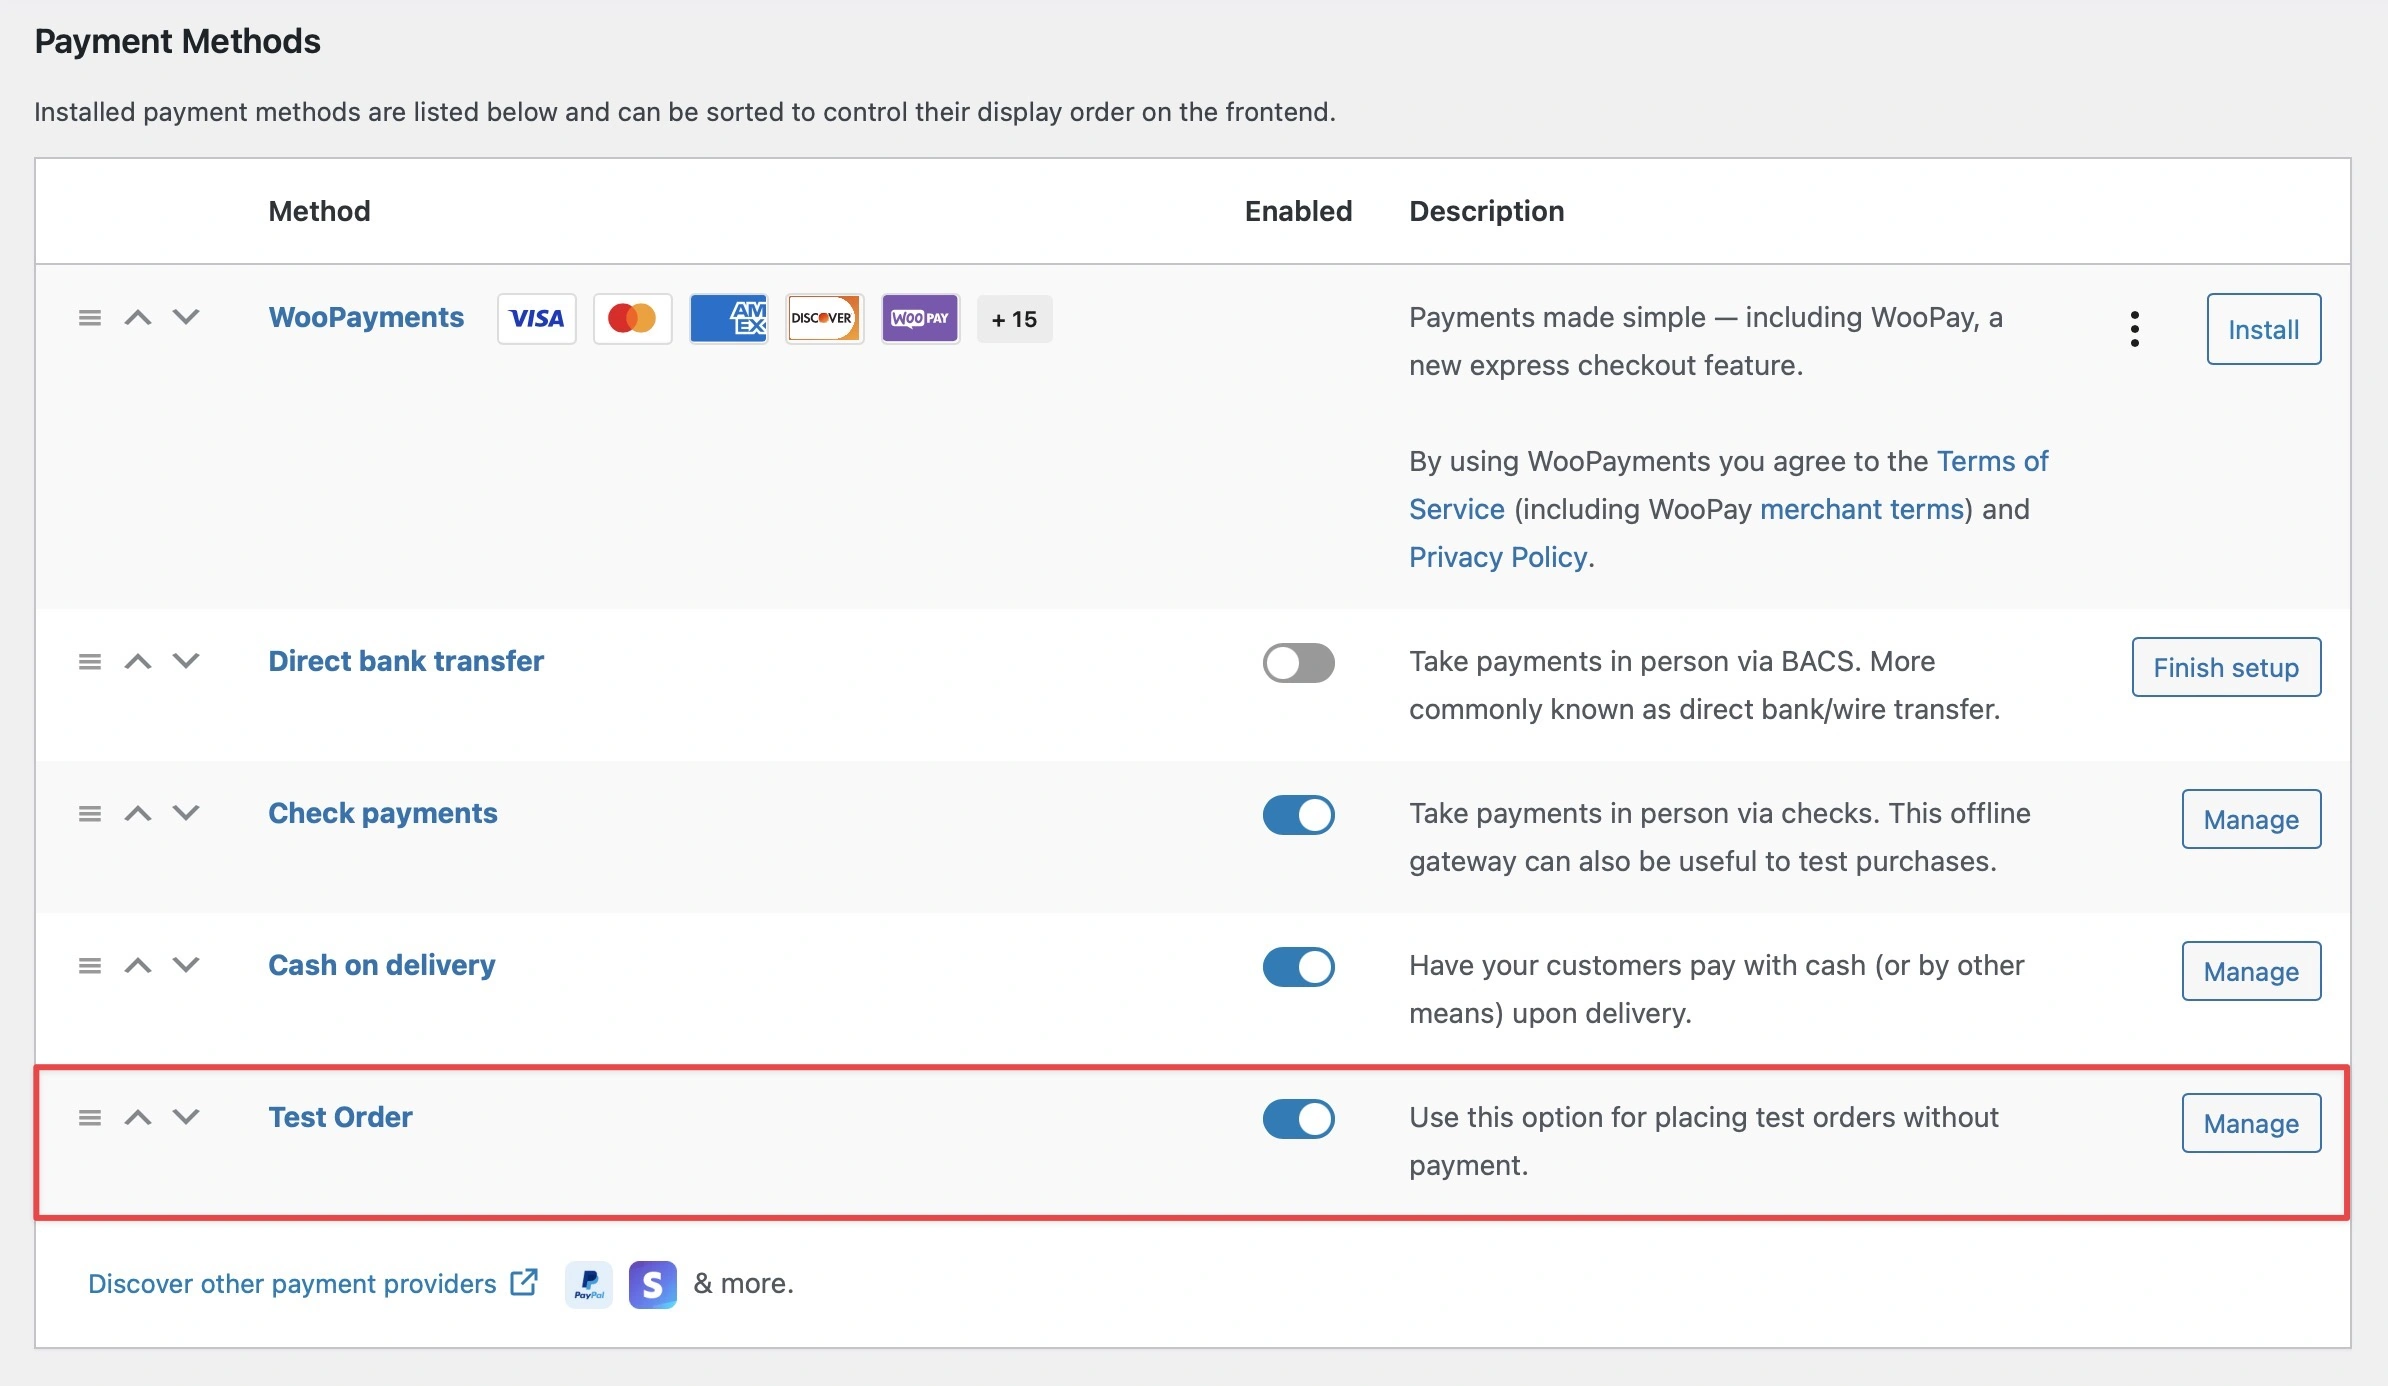Grab Direct bank transfer drag handle
2388x1386 pixels.
[x=90, y=662]
